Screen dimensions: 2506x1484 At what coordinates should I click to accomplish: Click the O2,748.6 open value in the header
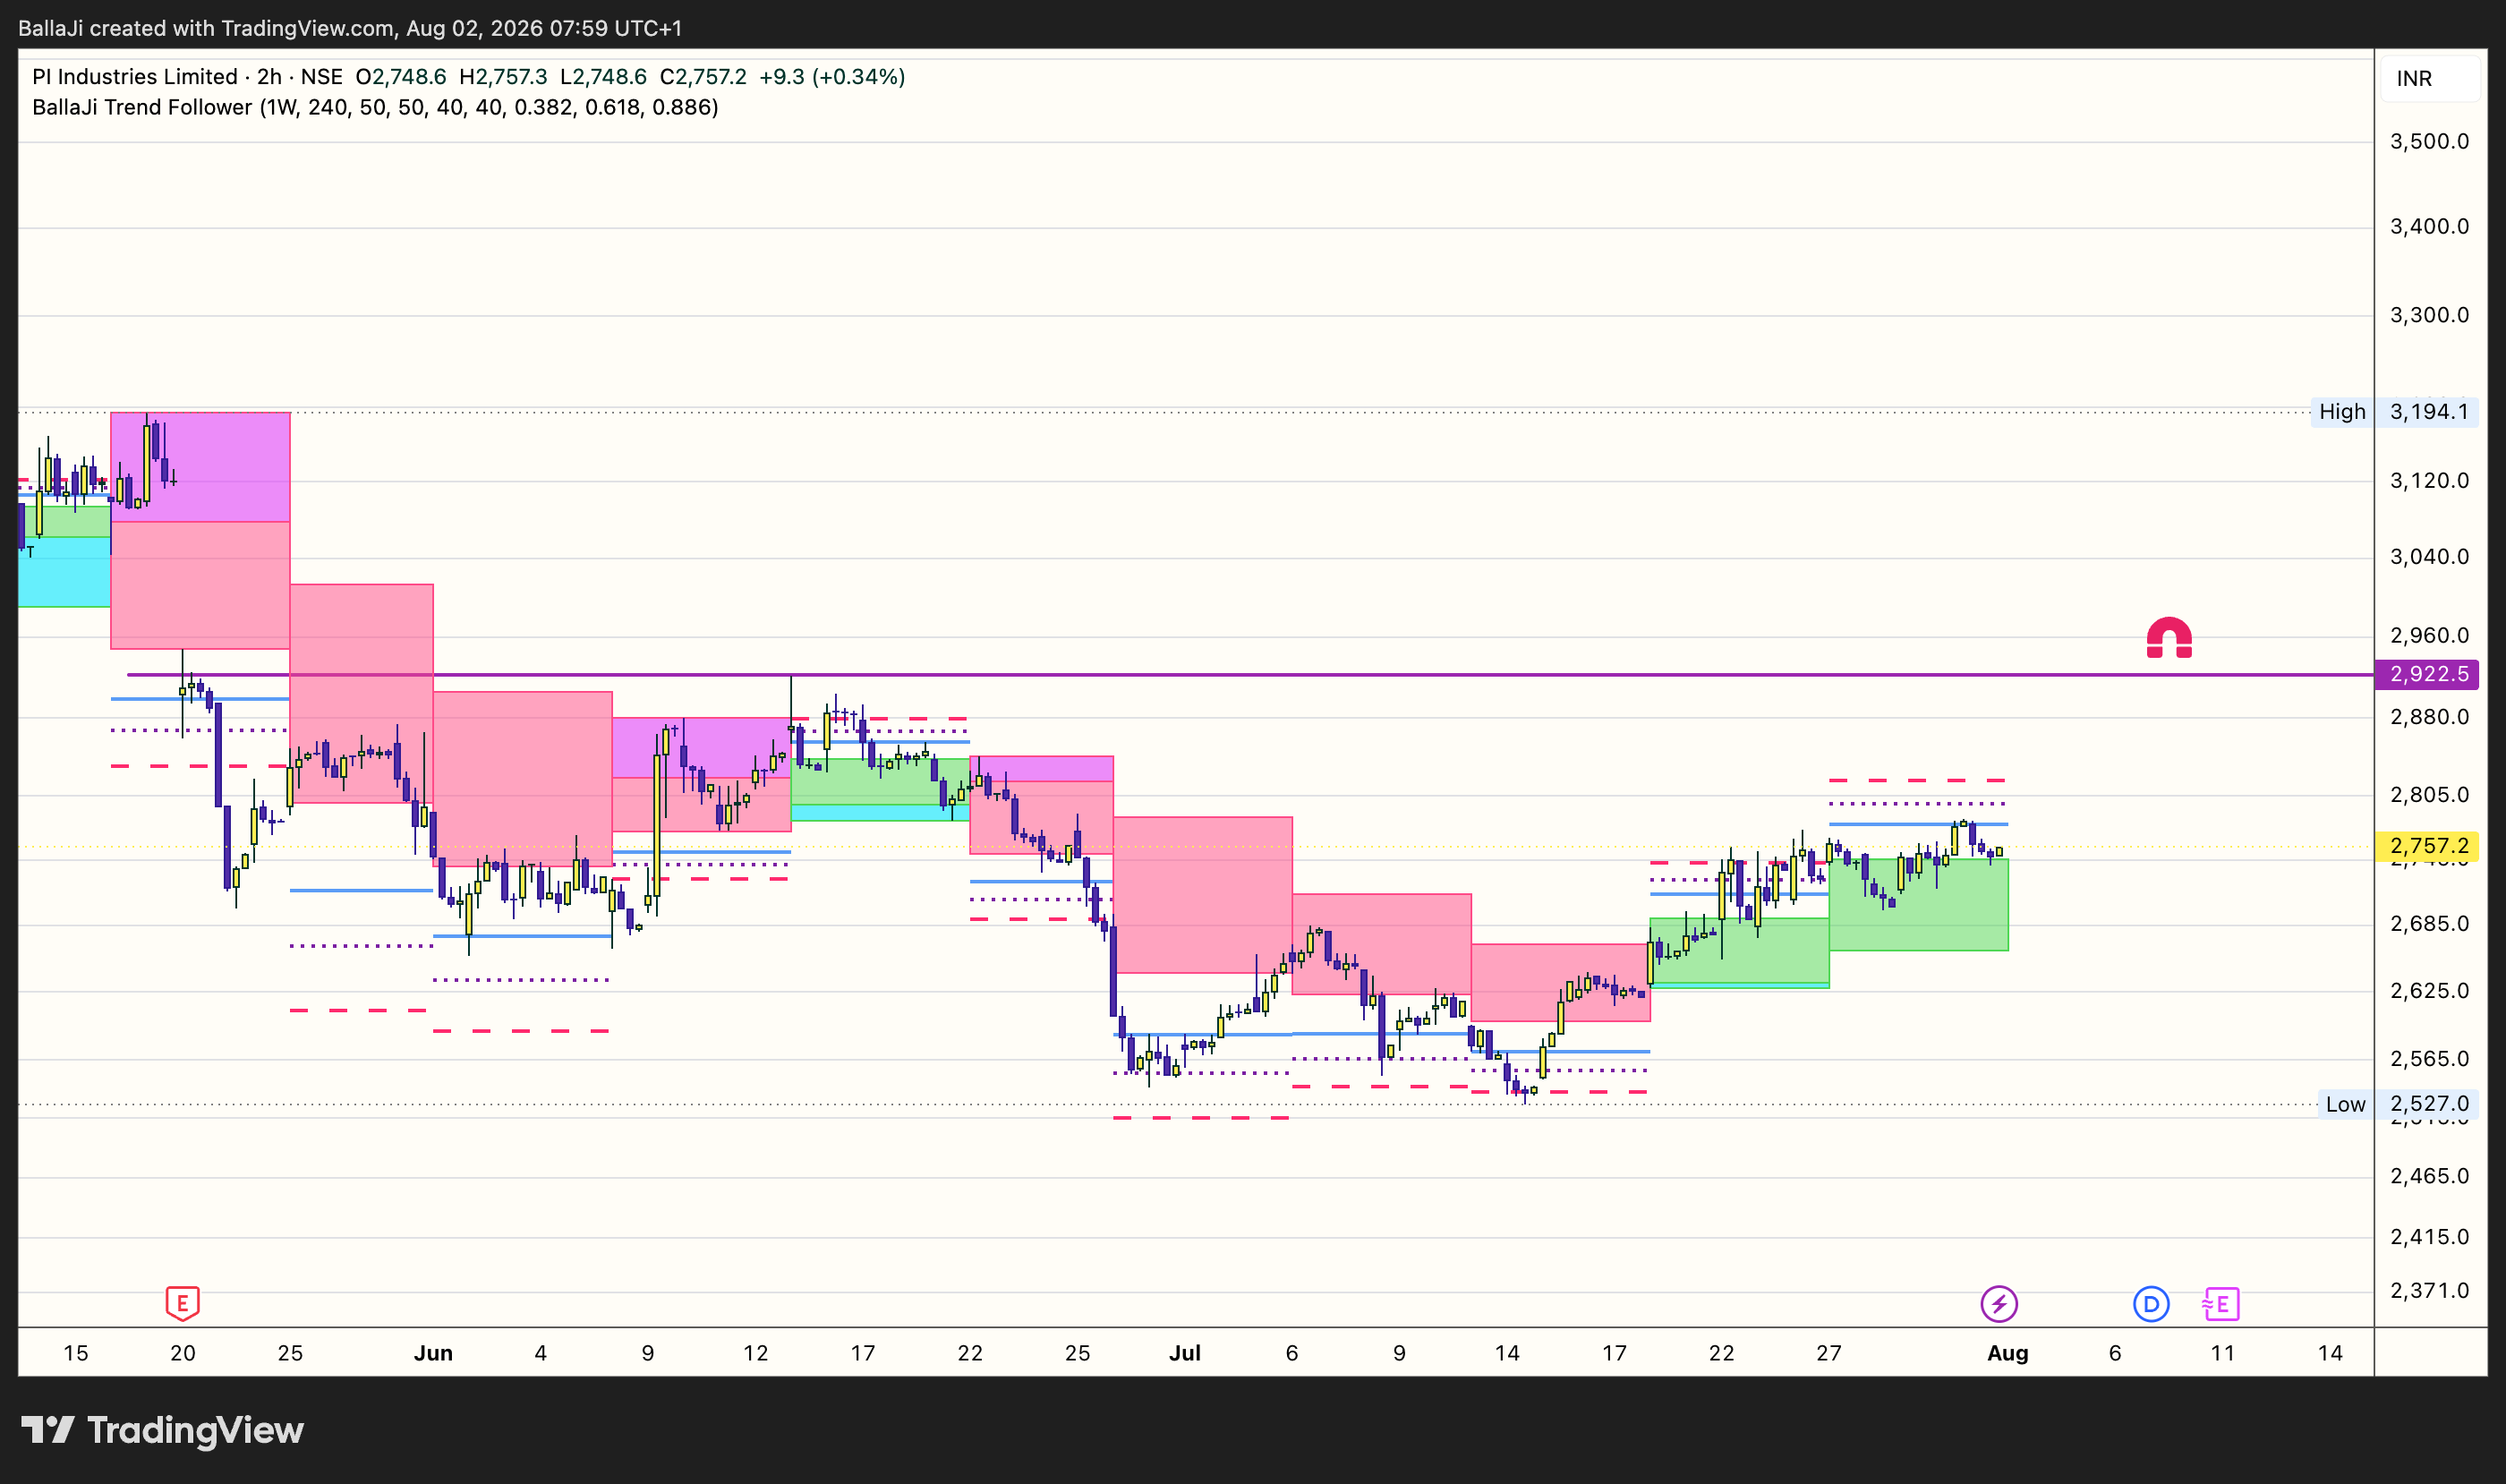(401, 77)
